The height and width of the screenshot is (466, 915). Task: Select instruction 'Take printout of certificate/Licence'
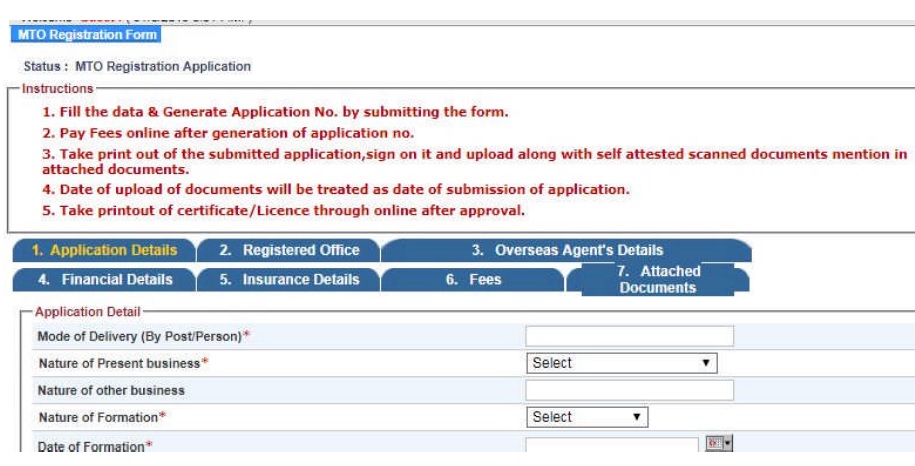[x=283, y=211]
